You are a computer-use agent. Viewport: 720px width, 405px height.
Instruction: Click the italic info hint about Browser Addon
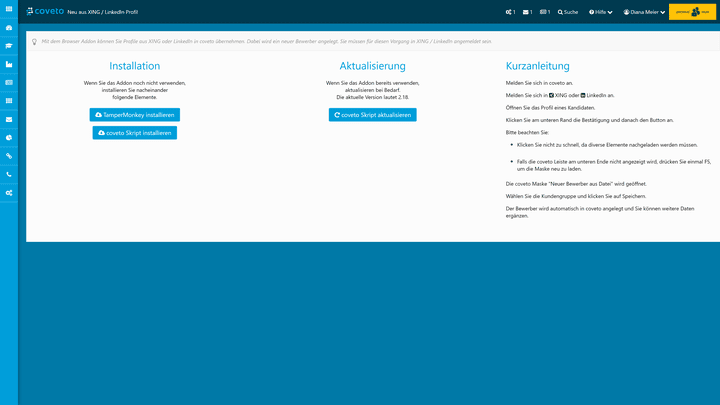pyautogui.click(x=266, y=41)
